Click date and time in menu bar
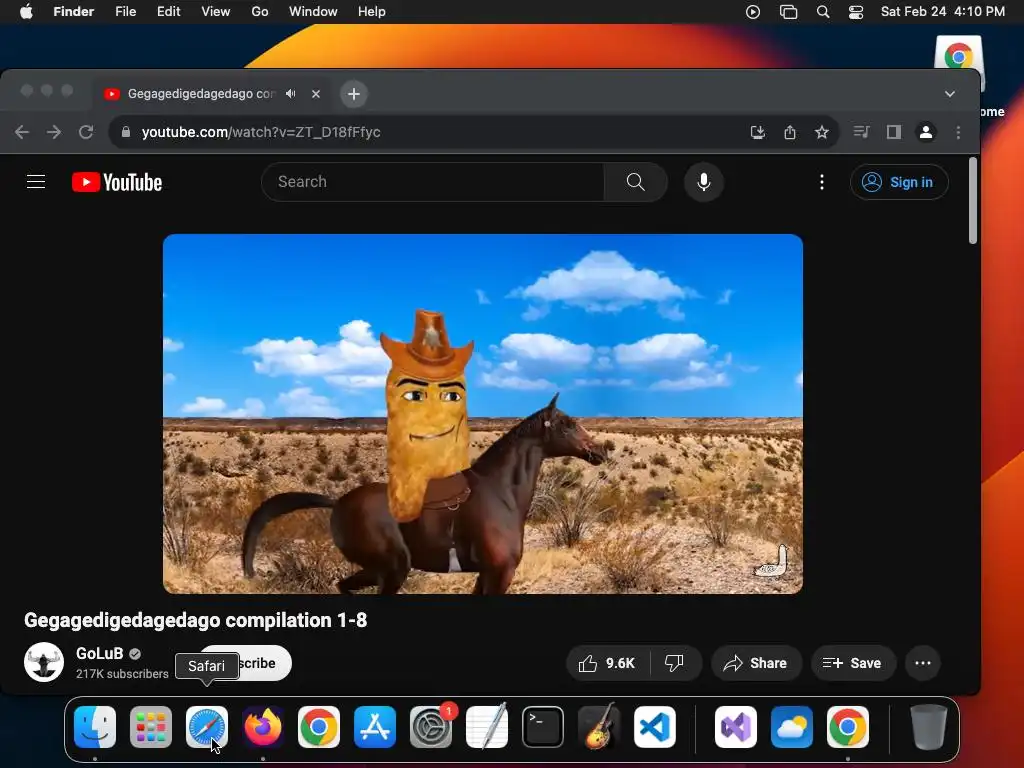 click(942, 11)
